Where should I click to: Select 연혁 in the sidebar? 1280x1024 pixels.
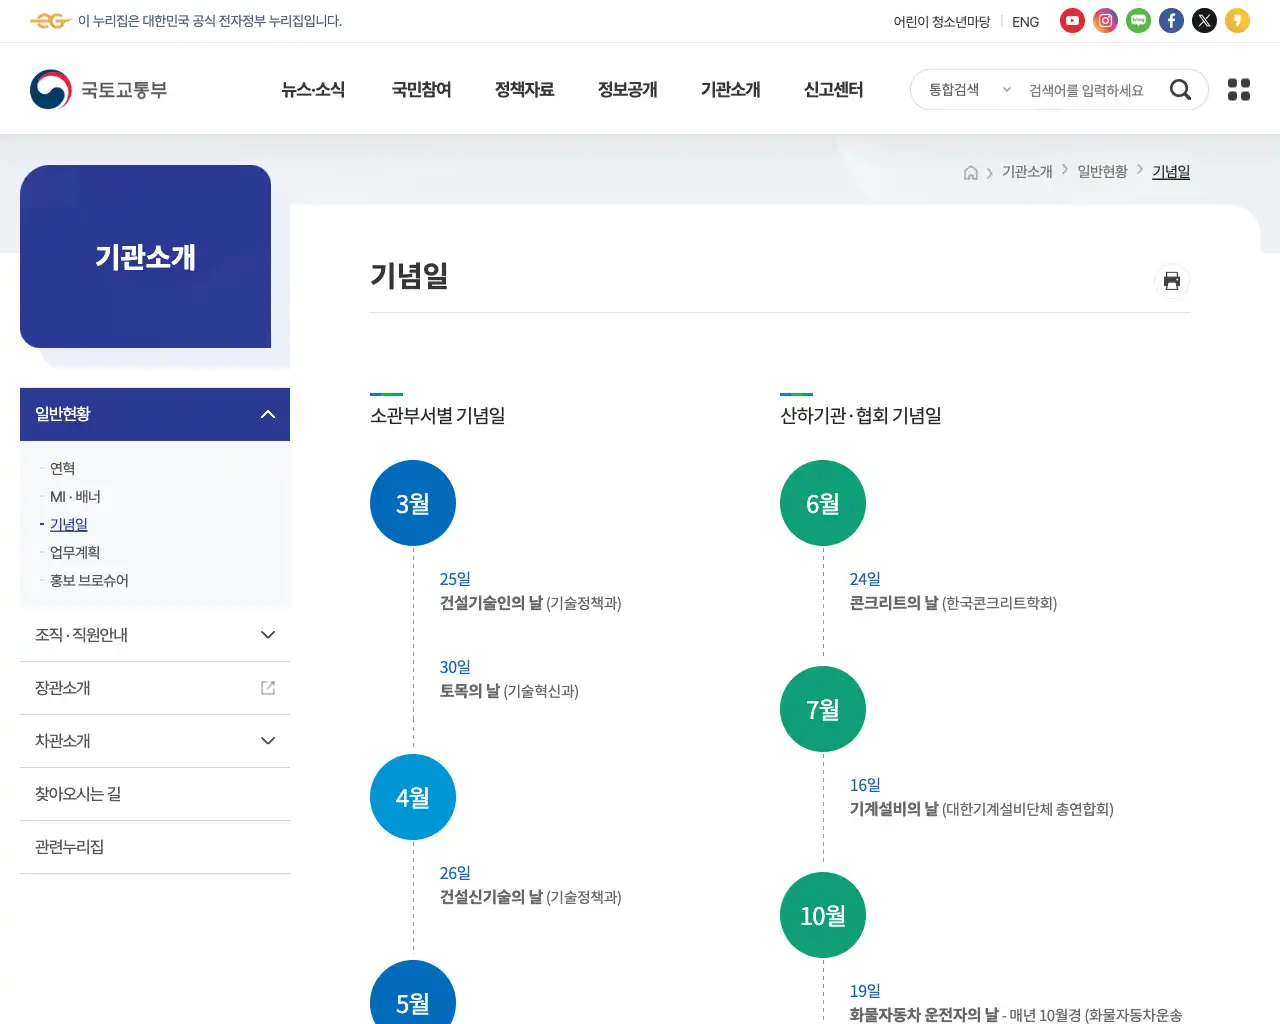tap(63, 469)
